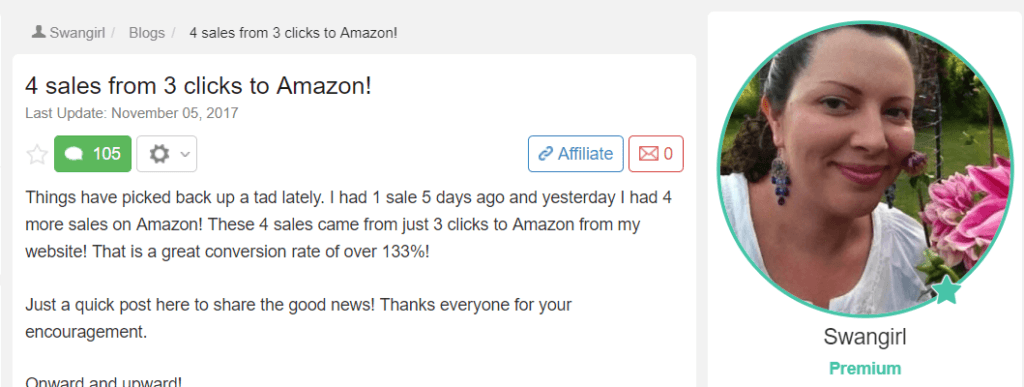Click the Premium membership label
The image size is (1024, 387).
coord(865,368)
